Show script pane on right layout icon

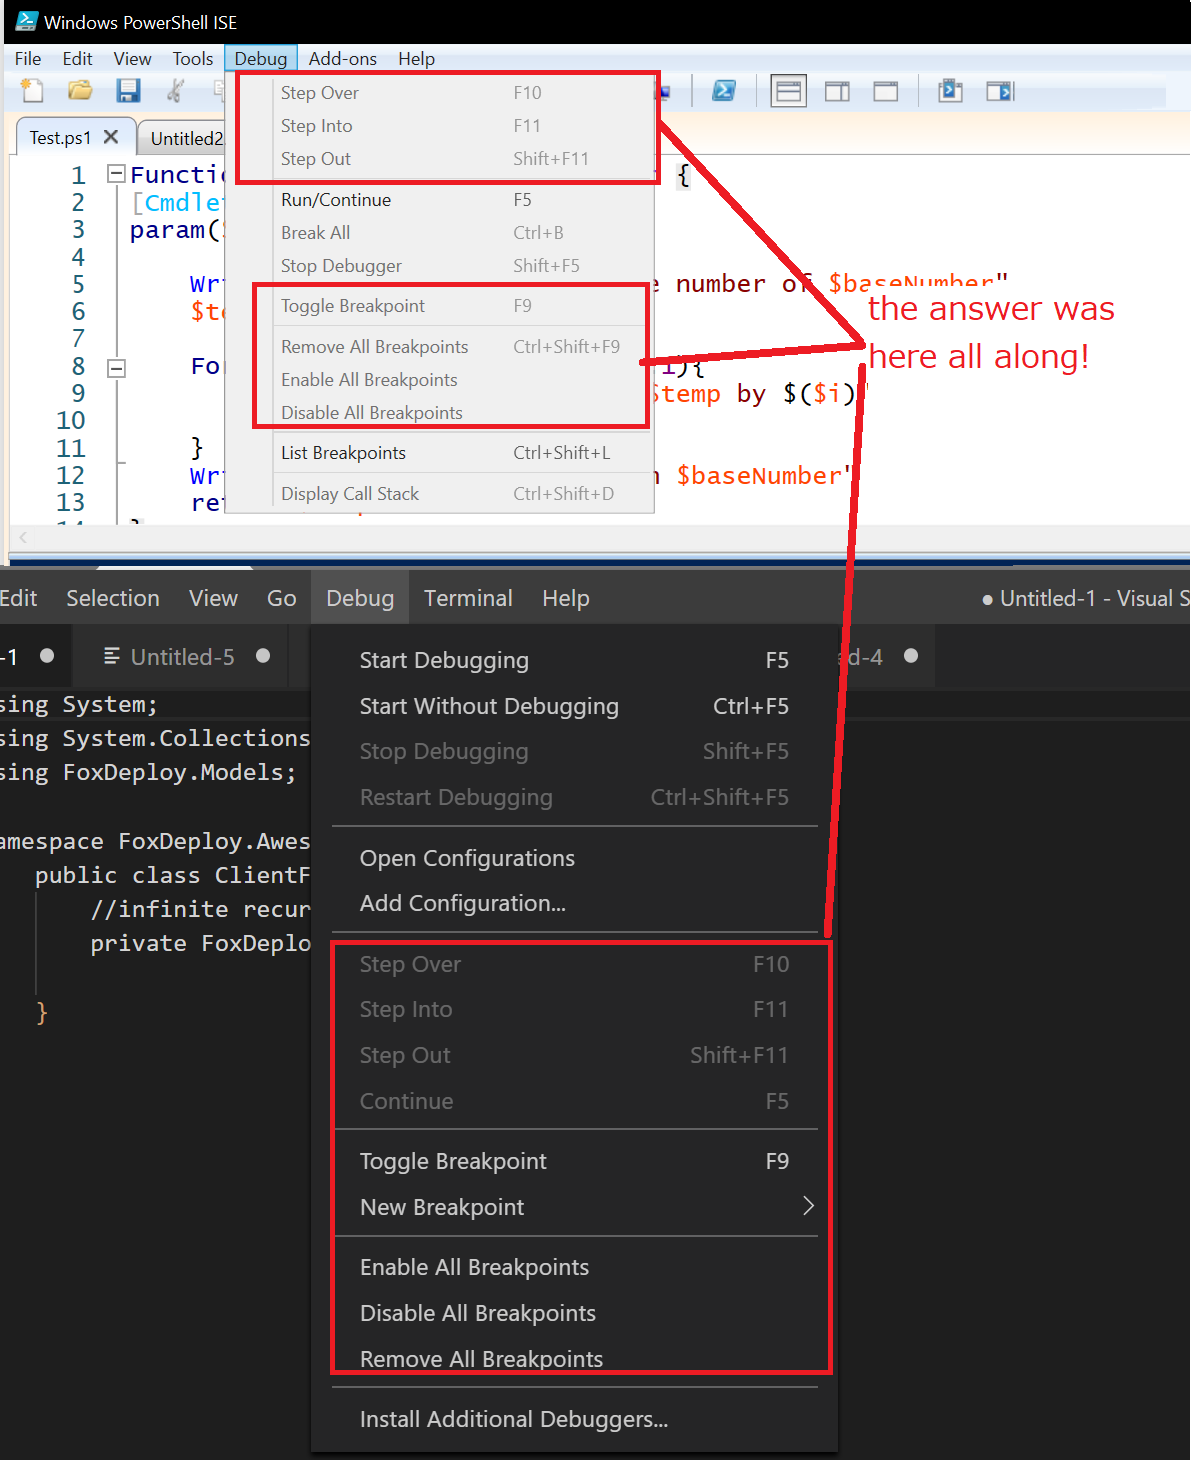coord(837,92)
